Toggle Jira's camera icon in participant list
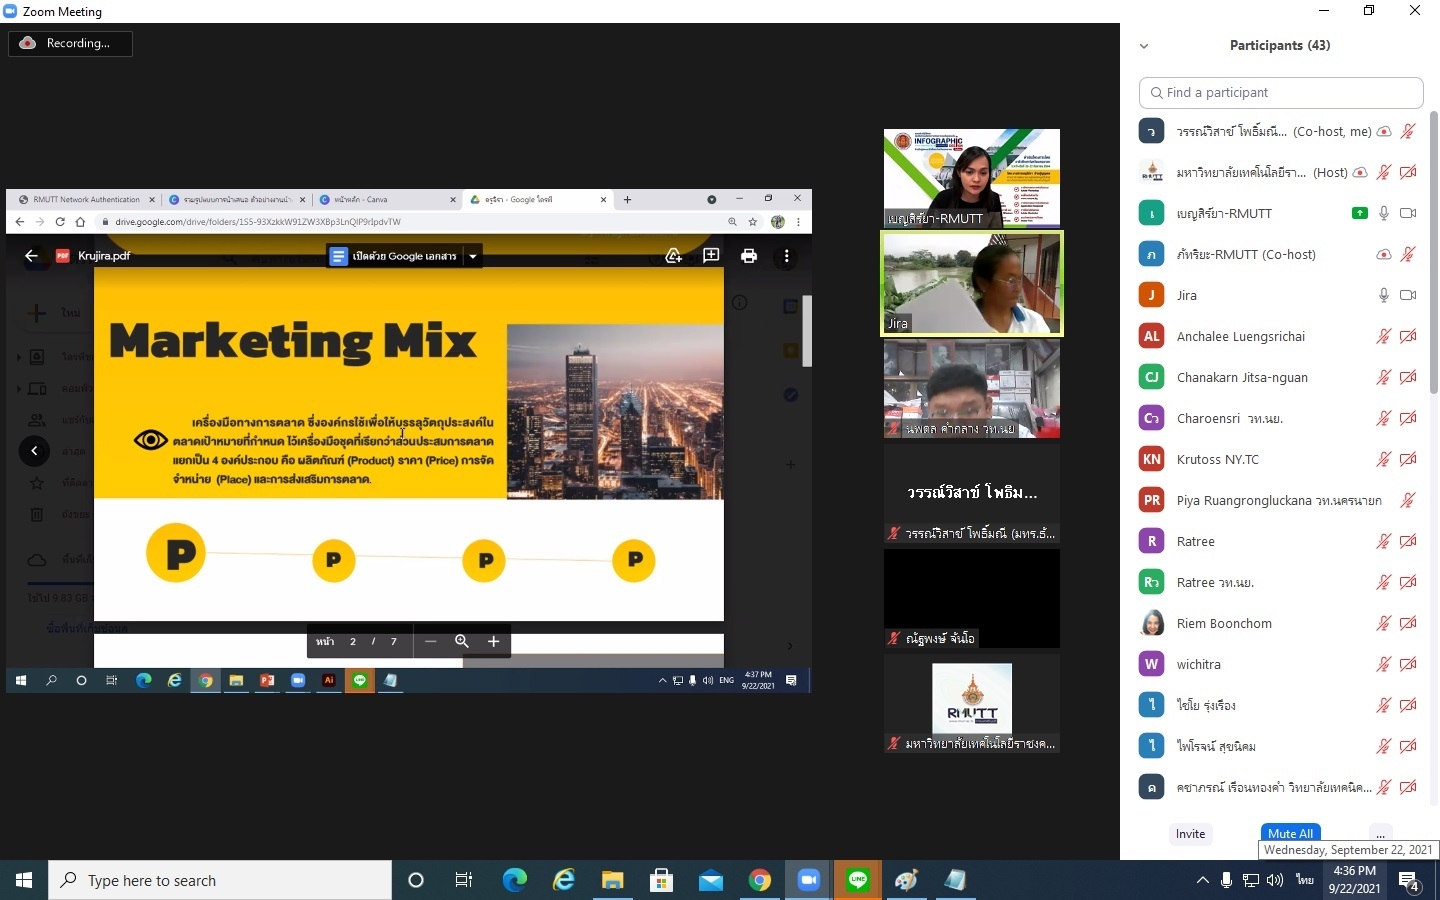This screenshot has height=900, width=1440. (x=1408, y=295)
